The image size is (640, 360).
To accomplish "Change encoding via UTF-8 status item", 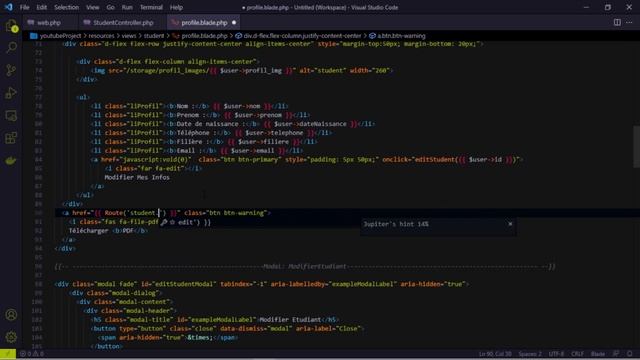I will coord(556,354).
